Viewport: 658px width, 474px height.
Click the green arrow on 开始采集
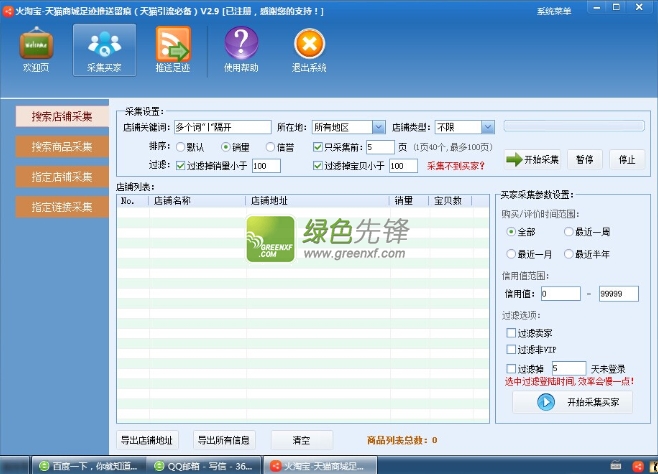514,159
